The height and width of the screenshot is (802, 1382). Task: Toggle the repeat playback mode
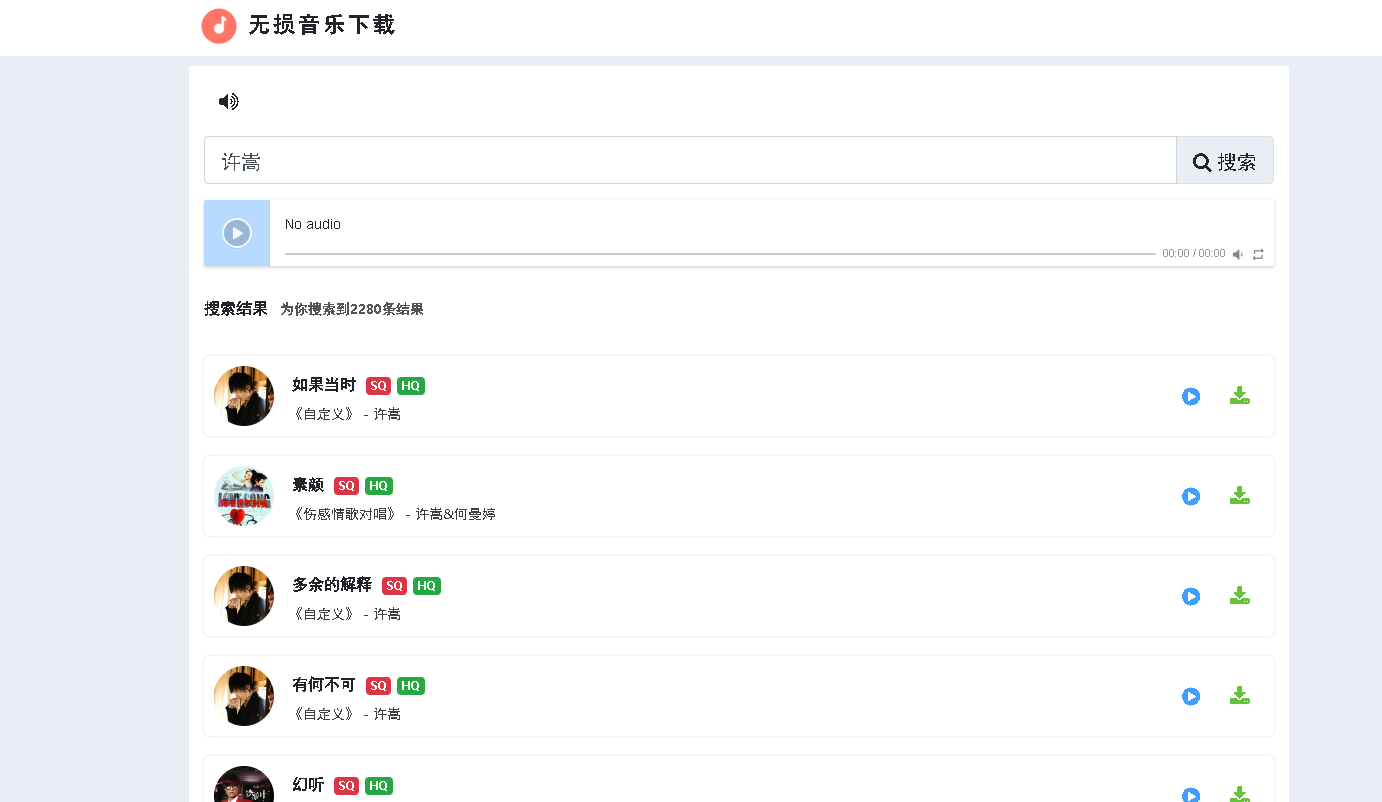[1258, 253]
